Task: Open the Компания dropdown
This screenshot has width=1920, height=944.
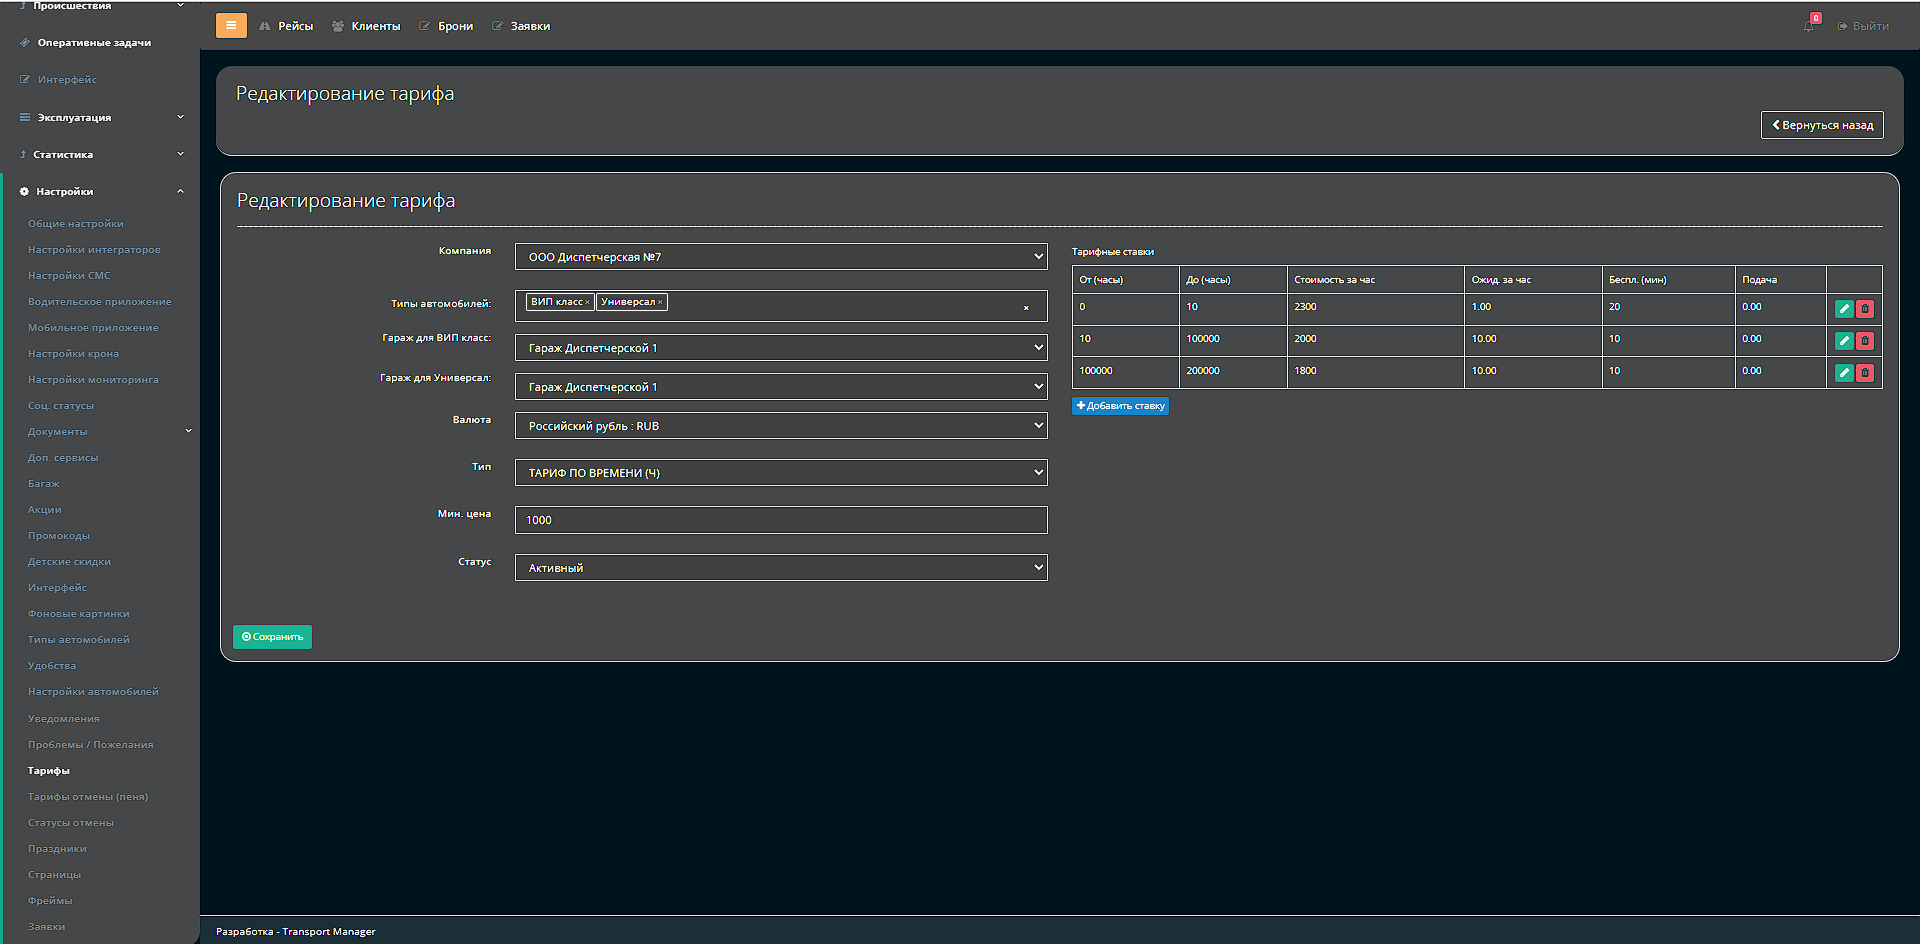Action: [x=781, y=257]
